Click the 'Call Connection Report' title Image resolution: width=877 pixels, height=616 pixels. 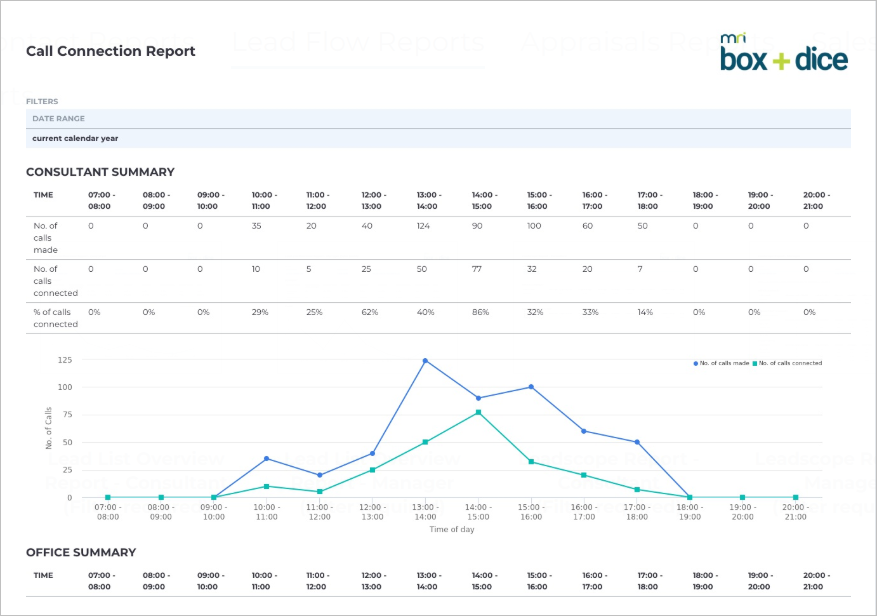click(111, 51)
